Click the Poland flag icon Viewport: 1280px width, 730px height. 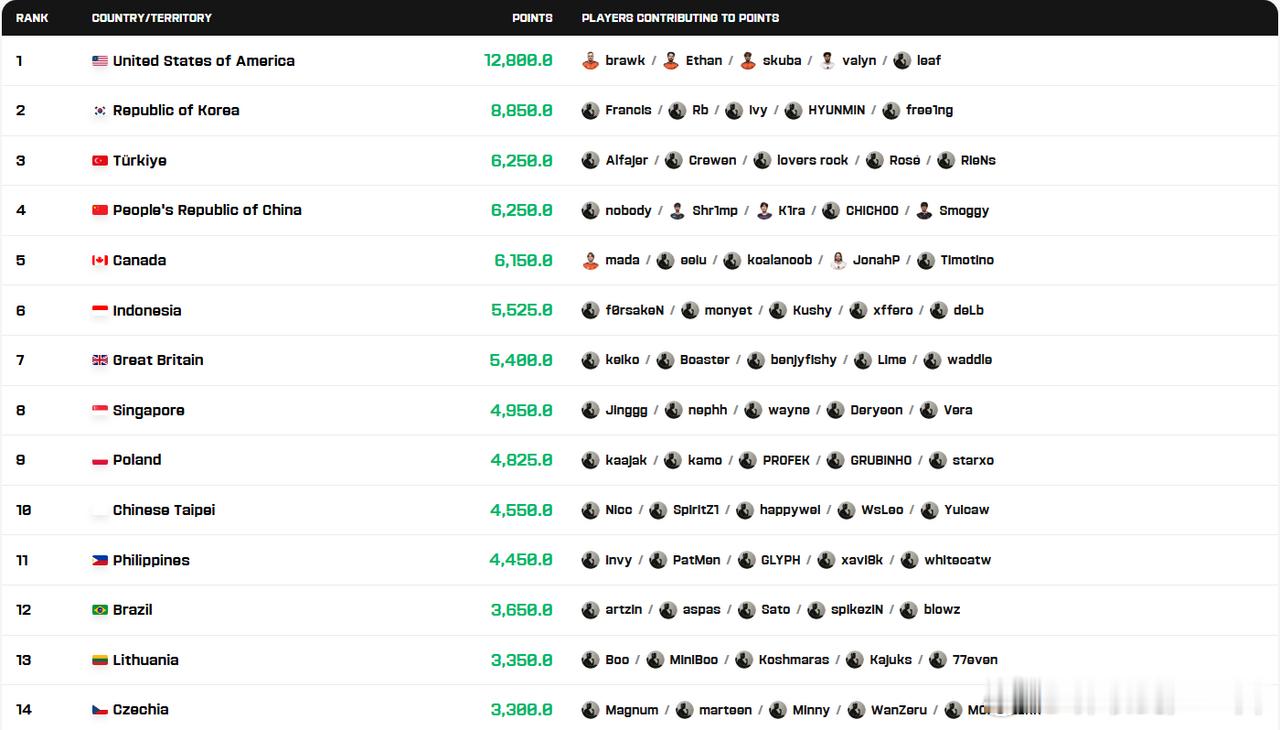[100, 460]
